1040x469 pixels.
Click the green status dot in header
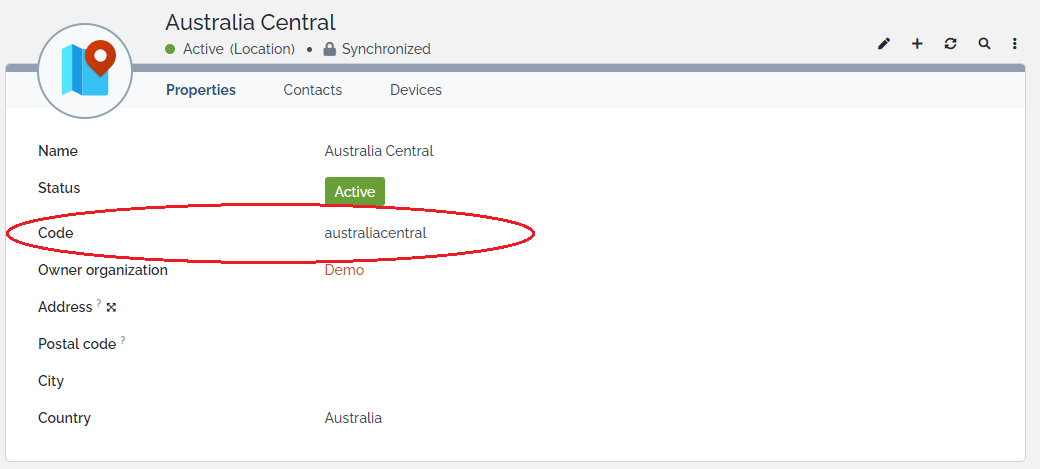pyautogui.click(x=171, y=49)
